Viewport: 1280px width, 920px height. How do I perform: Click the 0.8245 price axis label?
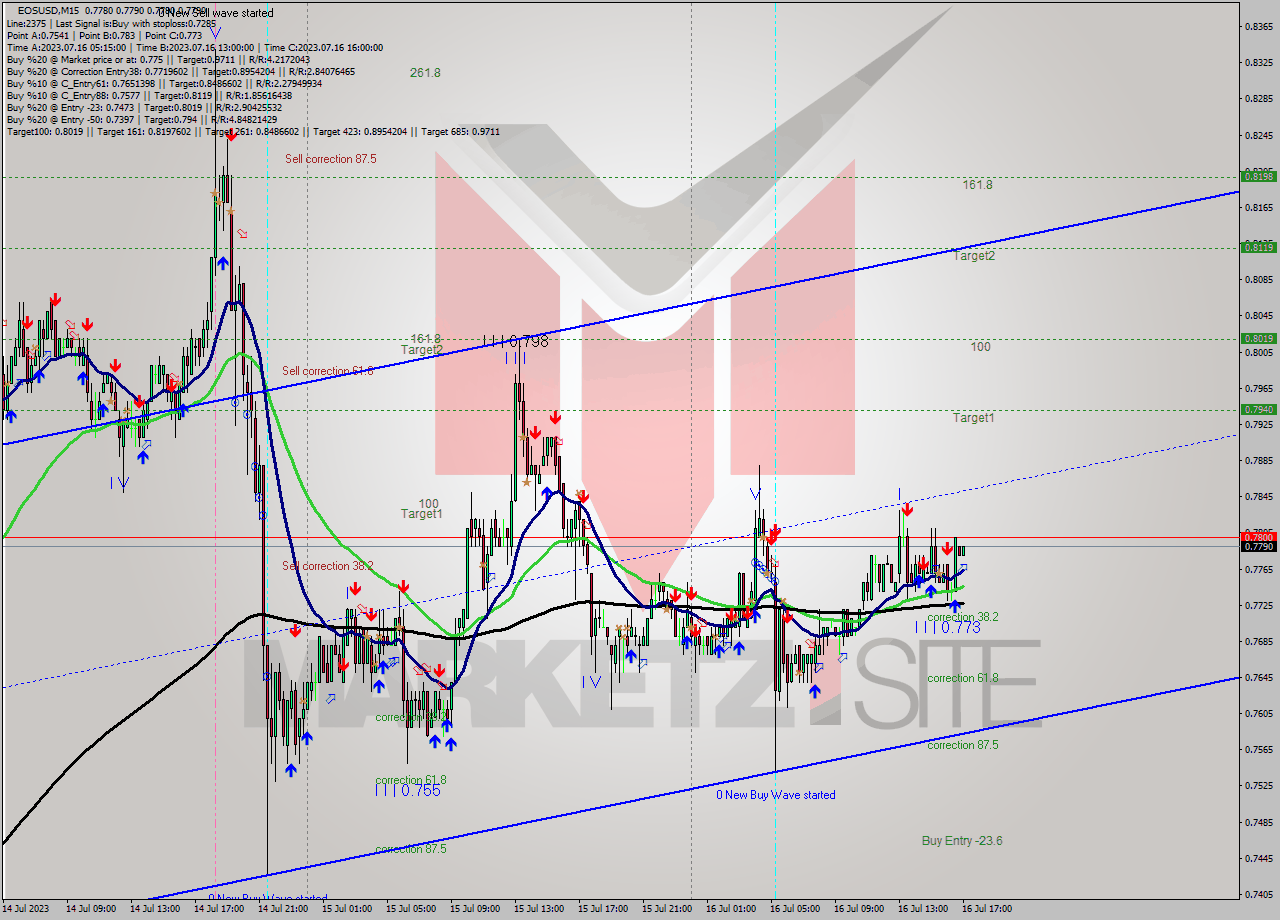click(1258, 135)
